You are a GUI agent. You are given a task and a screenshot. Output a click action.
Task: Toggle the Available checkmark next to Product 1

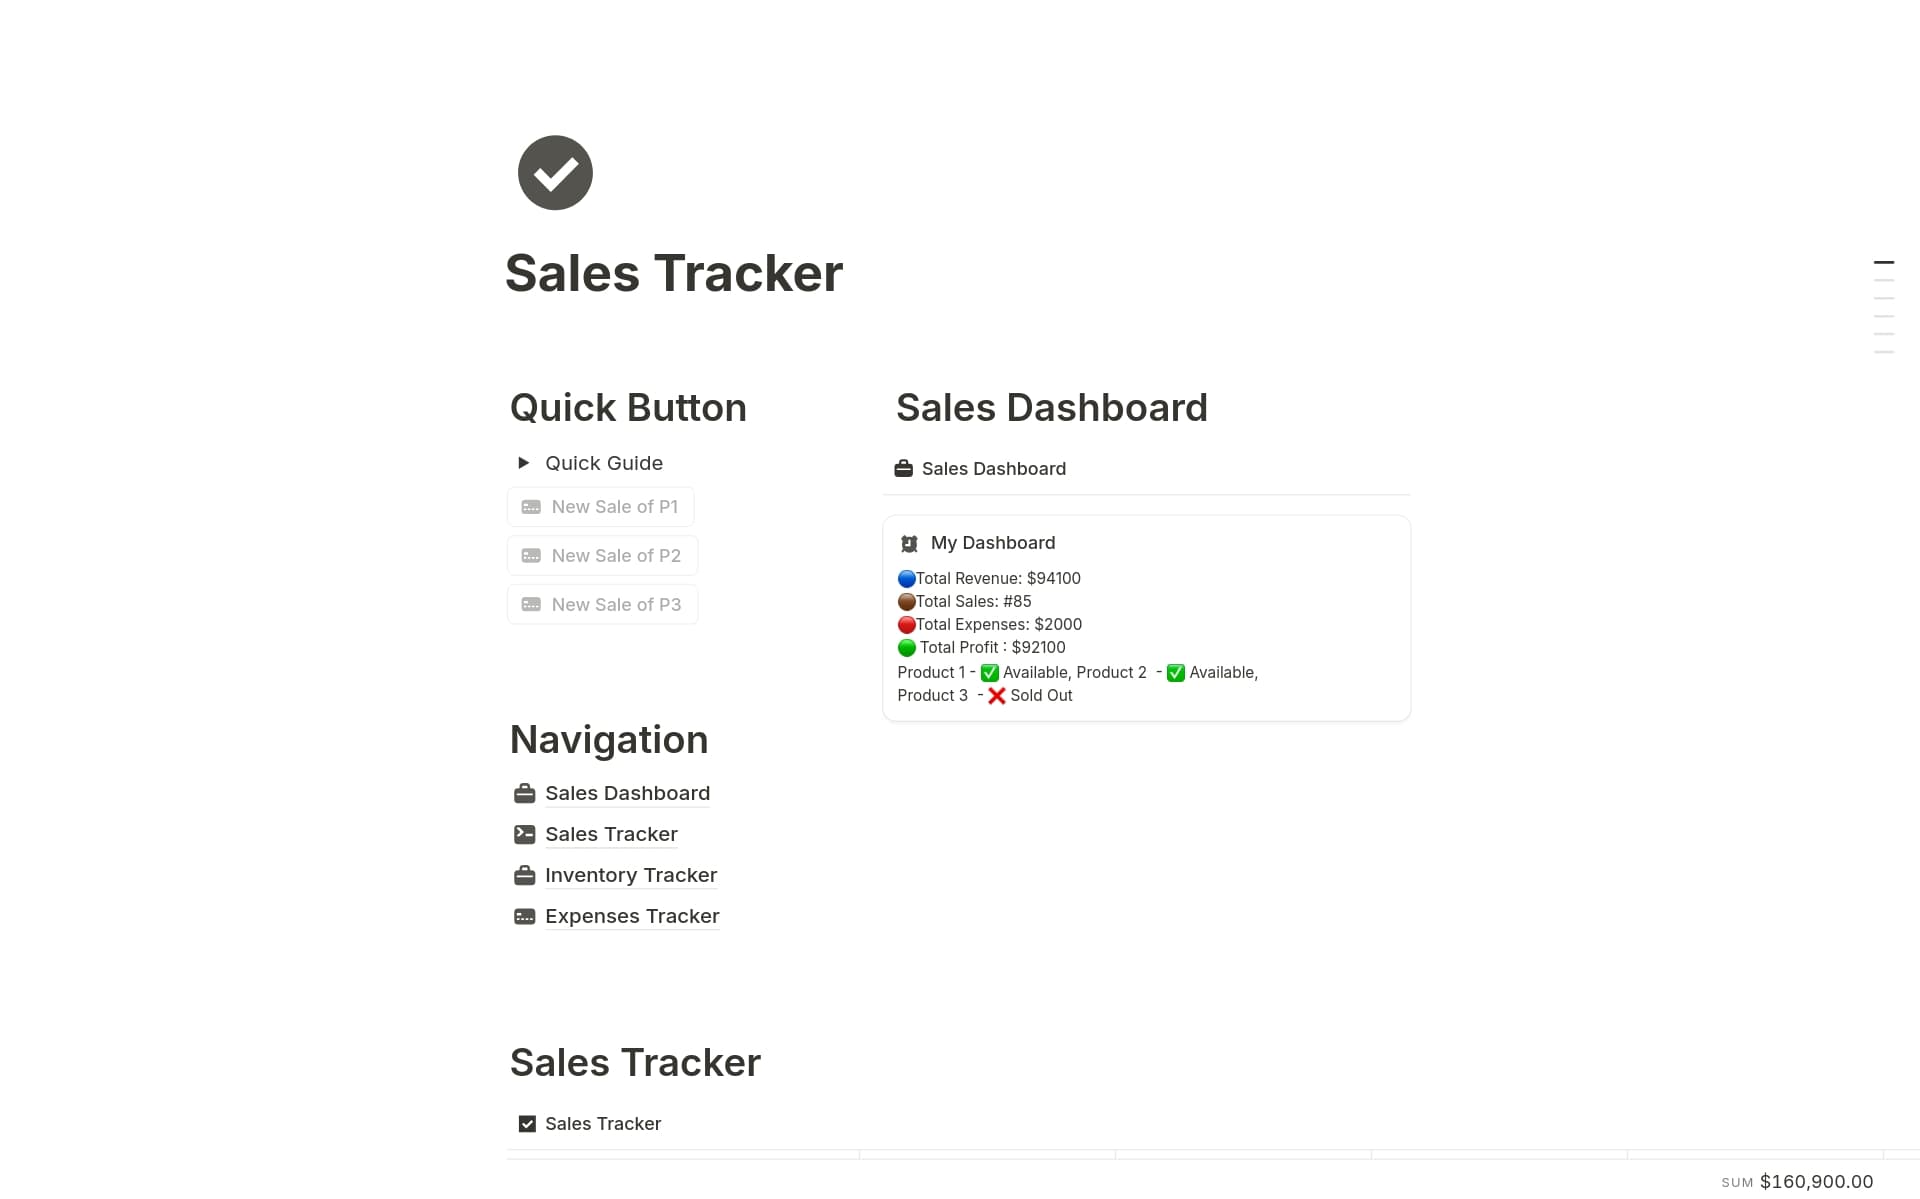click(989, 672)
